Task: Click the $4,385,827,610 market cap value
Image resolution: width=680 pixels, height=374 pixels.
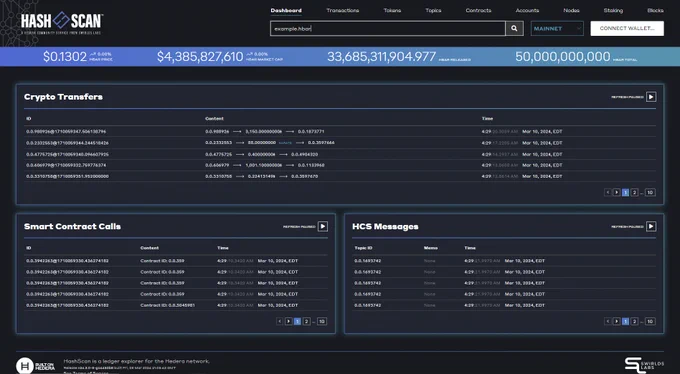Action: pyautogui.click(x=200, y=57)
